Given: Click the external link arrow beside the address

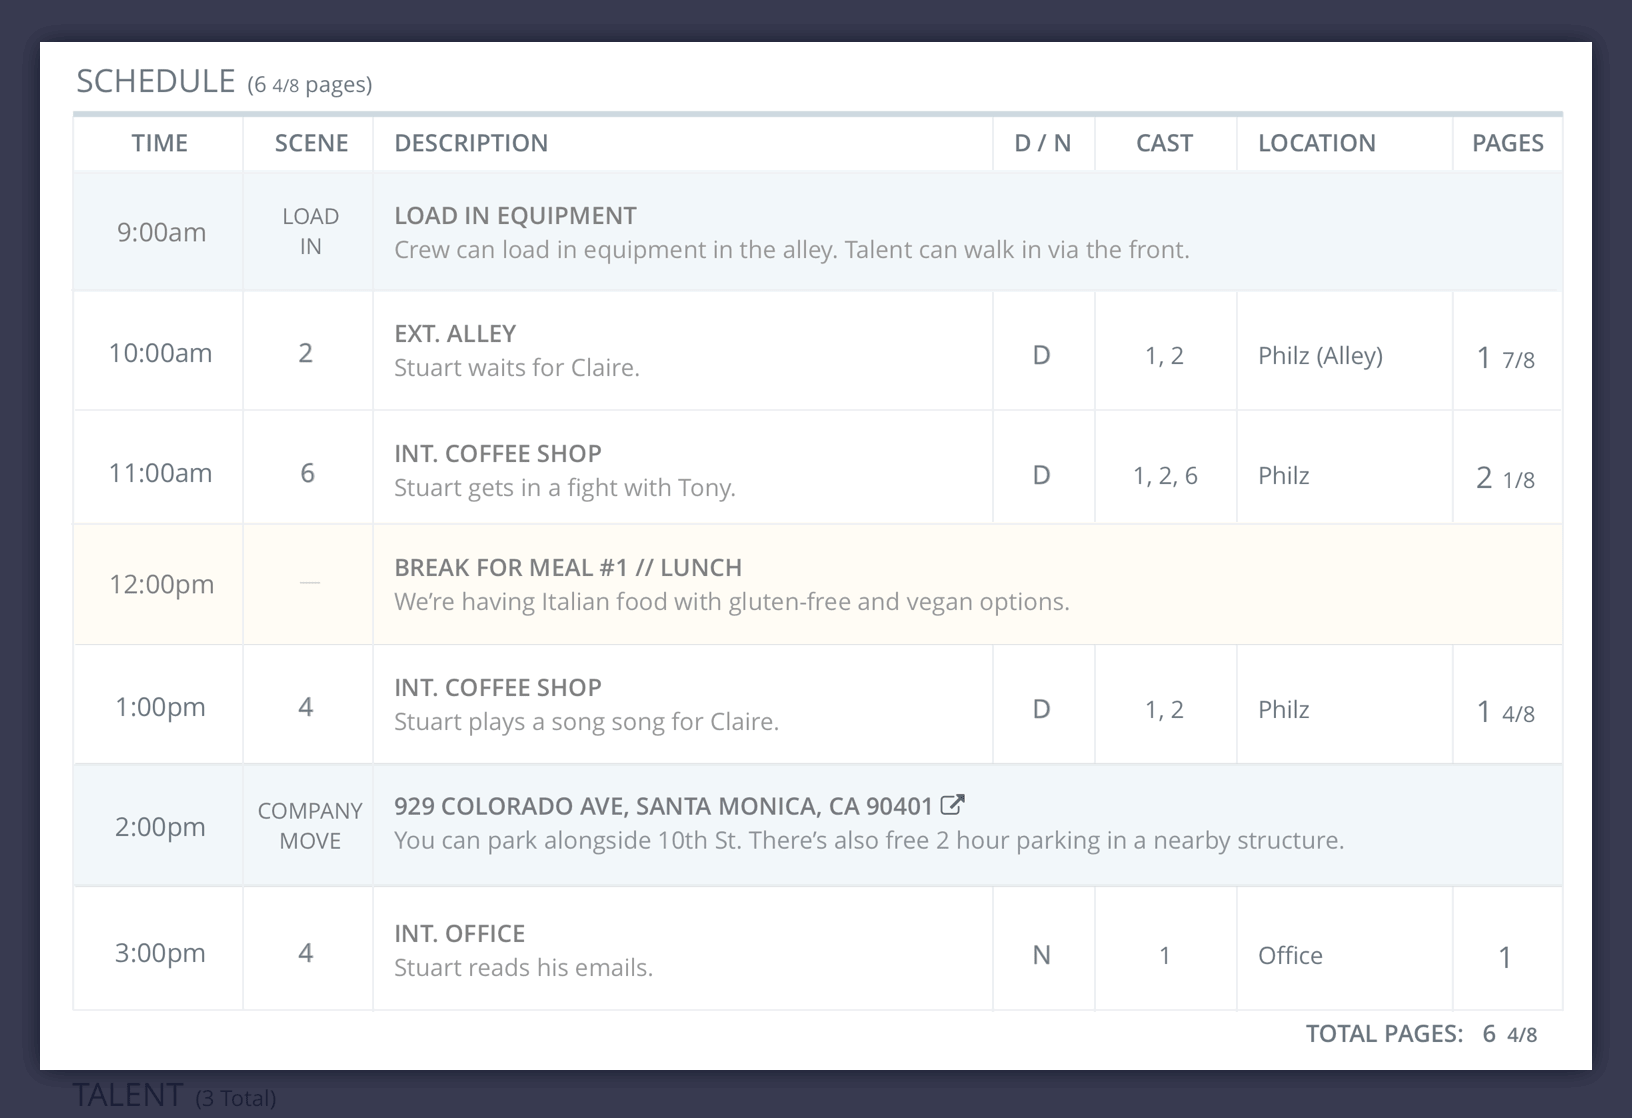Looking at the screenshot, I should [x=953, y=804].
